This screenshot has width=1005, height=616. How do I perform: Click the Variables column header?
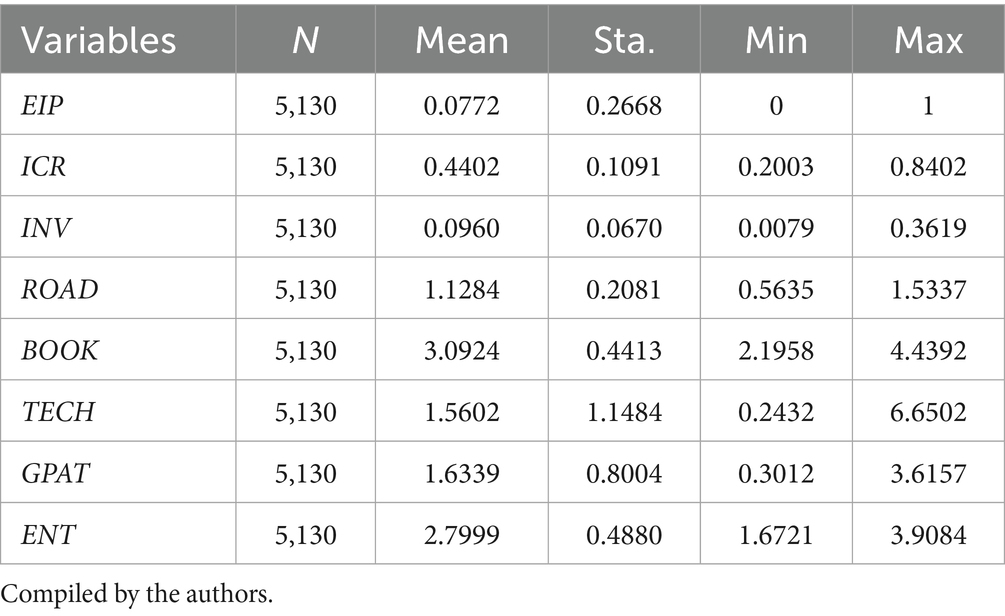99,40
